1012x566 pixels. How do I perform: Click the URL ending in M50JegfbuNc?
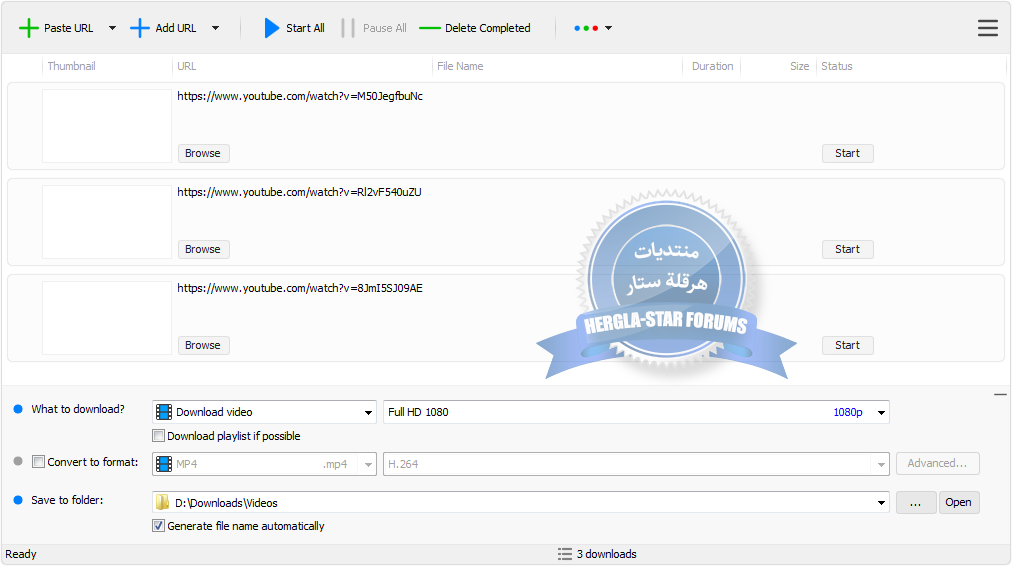[x=300, y=96]
